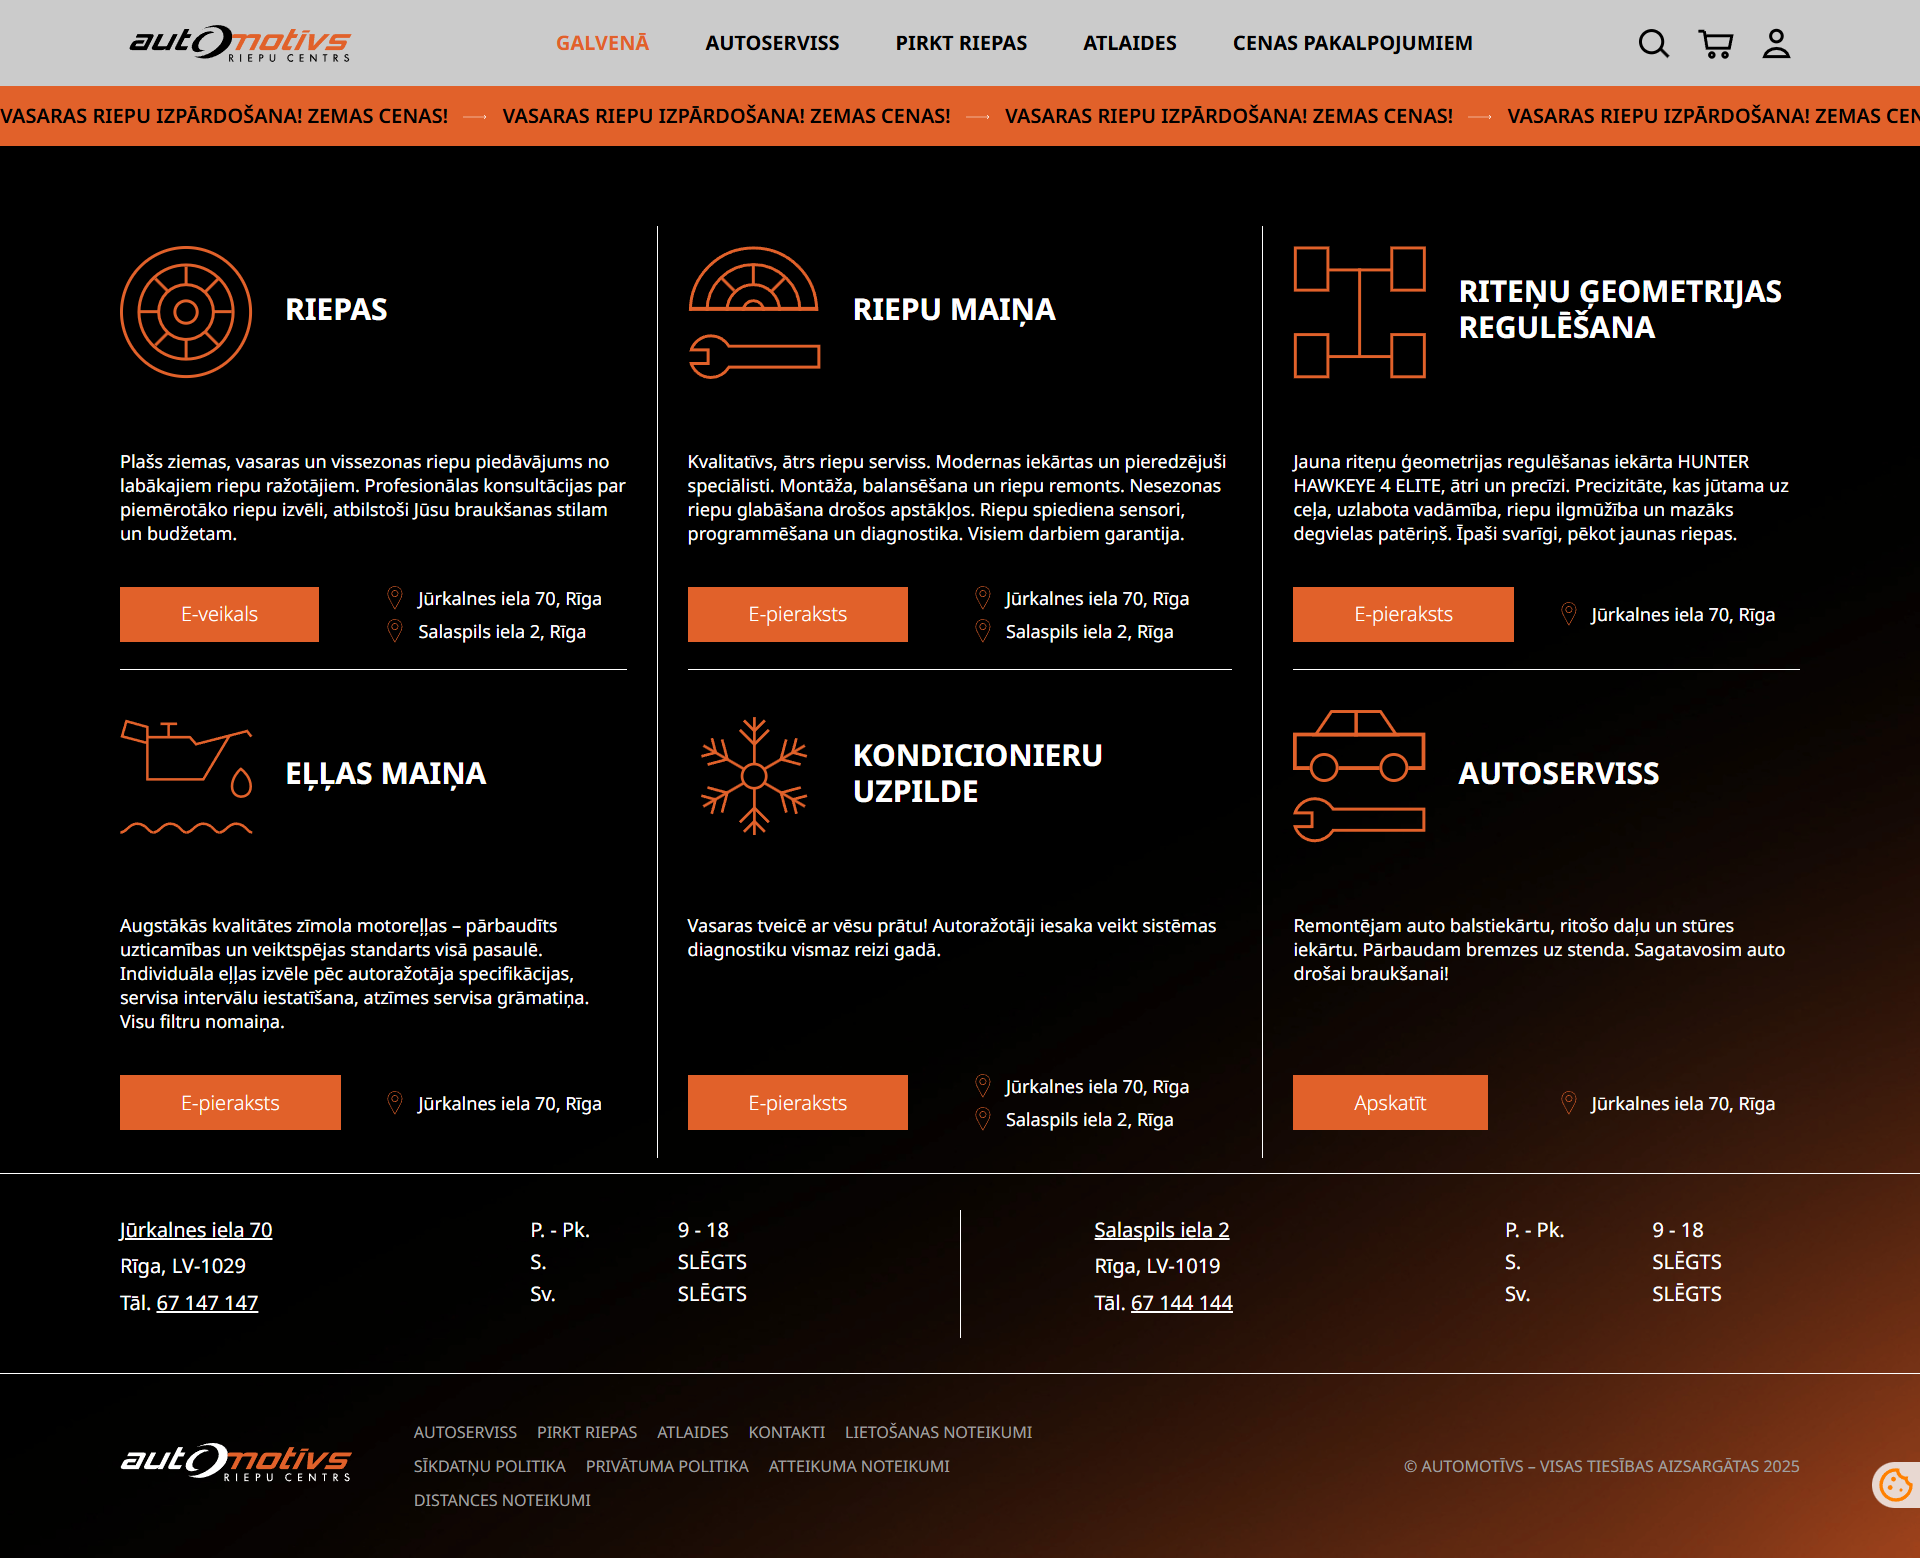Click E-pieraksts under Eļļas maiņa
Image resolution: width=1920 pixels, height=1558 pixels.
point(230,1103)
